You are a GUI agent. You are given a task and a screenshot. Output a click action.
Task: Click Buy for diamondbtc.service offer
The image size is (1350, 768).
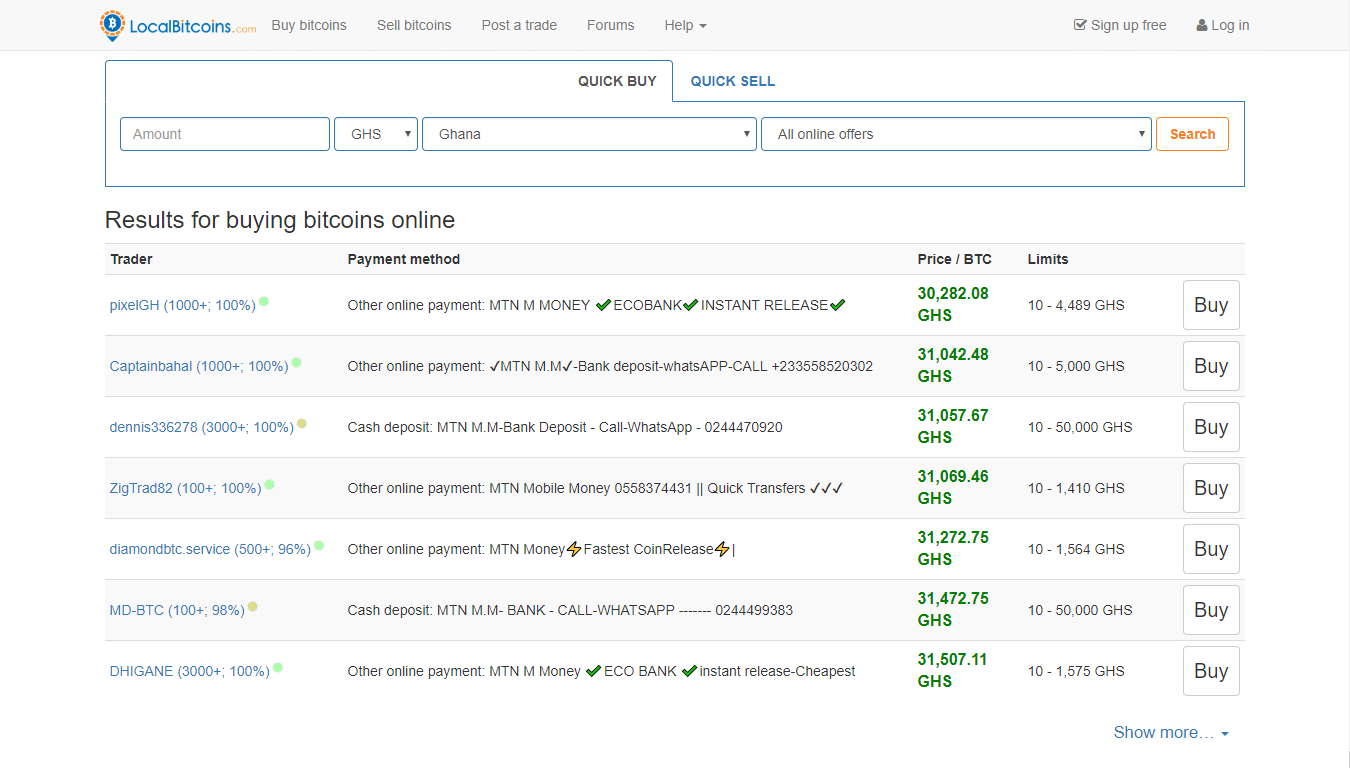[x=1211, y=549]
